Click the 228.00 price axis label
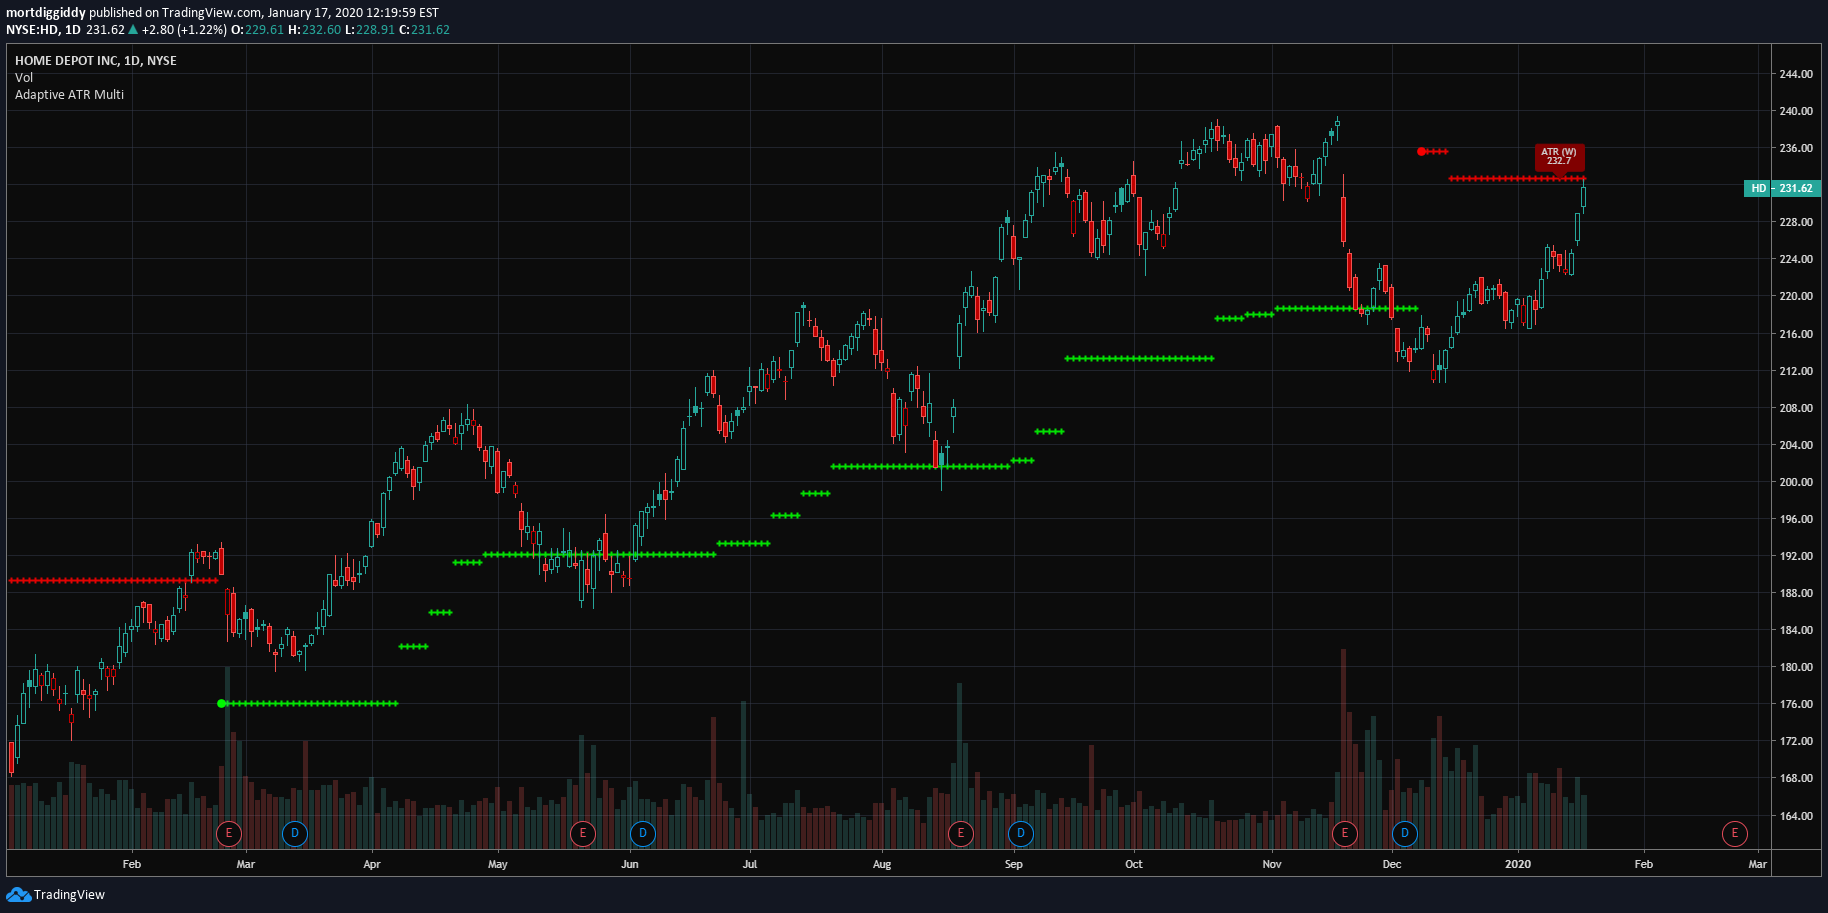The width and height of the screenshot is (1828, 913). (1796, 222)
